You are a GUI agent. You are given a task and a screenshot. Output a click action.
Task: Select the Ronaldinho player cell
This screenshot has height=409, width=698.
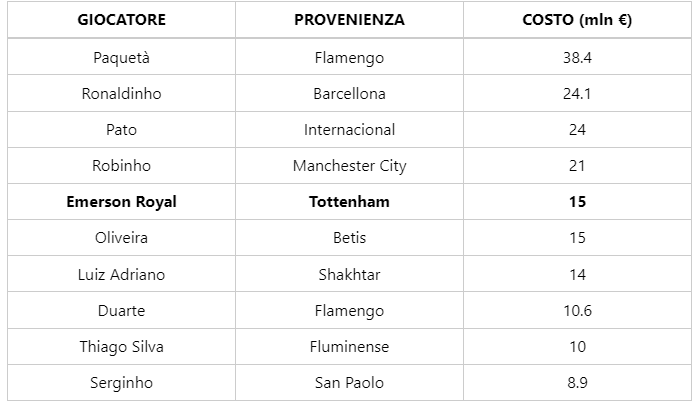click(121, 93)
